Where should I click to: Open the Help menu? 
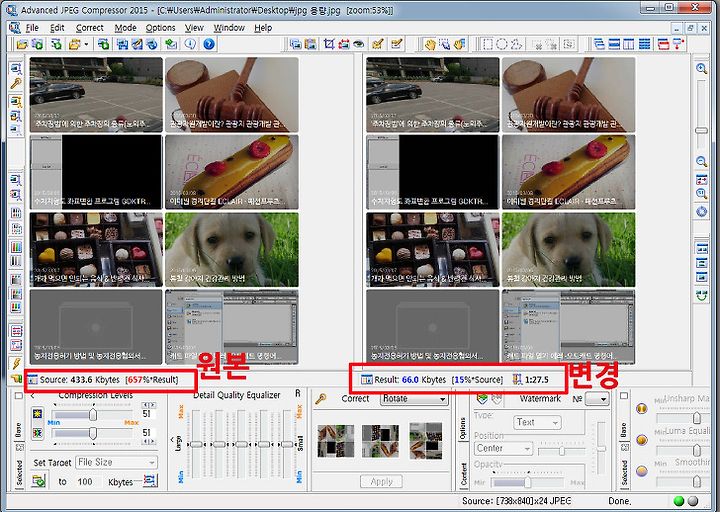[263, 28]
